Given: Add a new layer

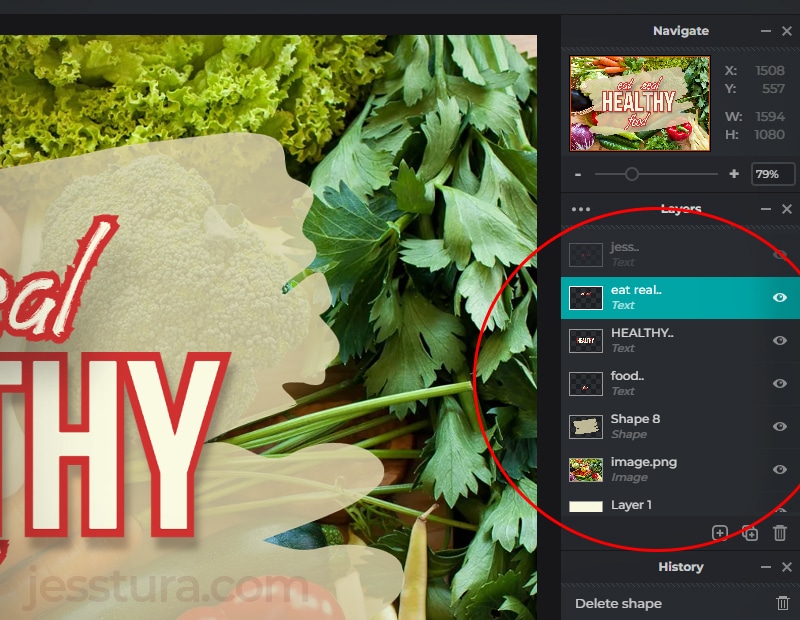Looking at the screenshot, I should pos(719,533).
